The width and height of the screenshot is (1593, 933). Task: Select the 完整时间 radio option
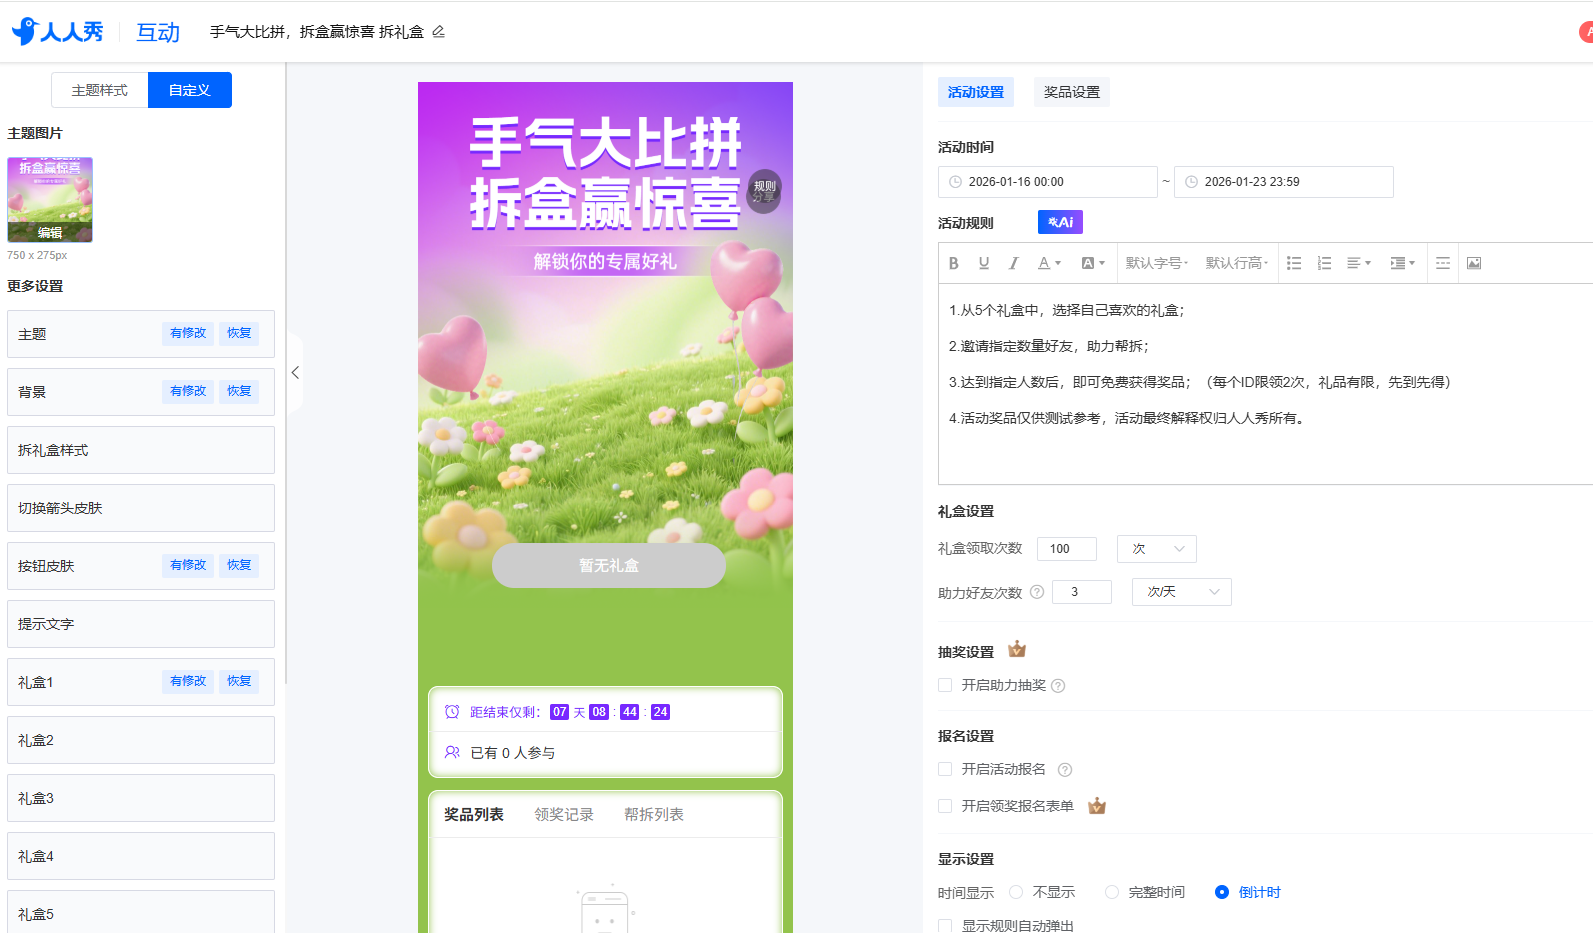coord(1111,892)
